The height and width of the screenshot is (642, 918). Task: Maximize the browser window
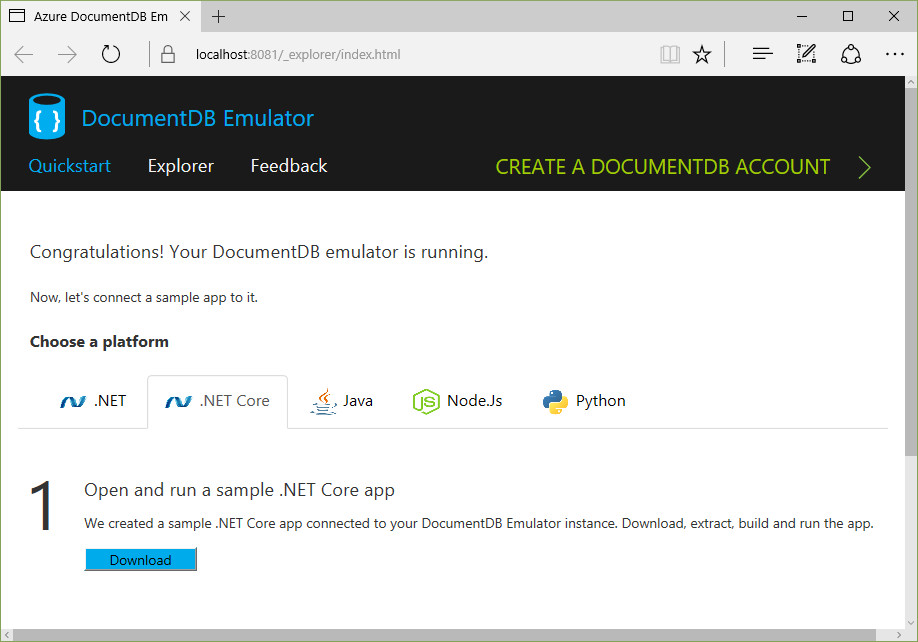[848, 16]
